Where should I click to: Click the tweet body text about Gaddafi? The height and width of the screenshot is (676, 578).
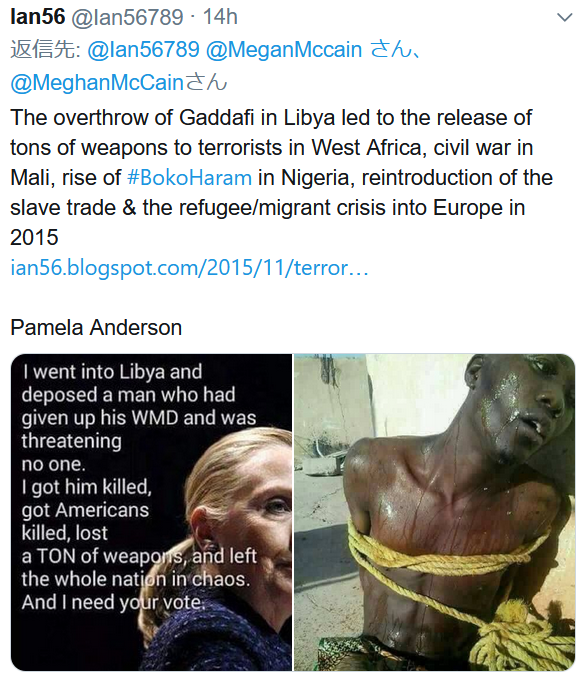coord(281,177)
